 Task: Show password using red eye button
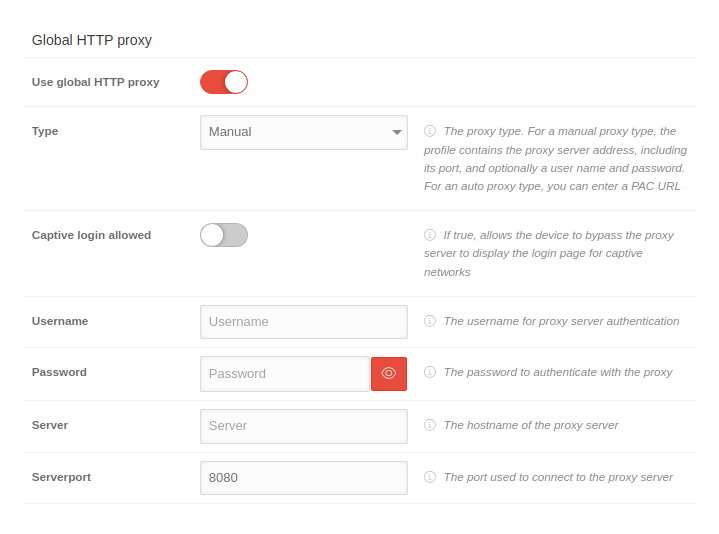pyautogui.click(x=389, y=373)
